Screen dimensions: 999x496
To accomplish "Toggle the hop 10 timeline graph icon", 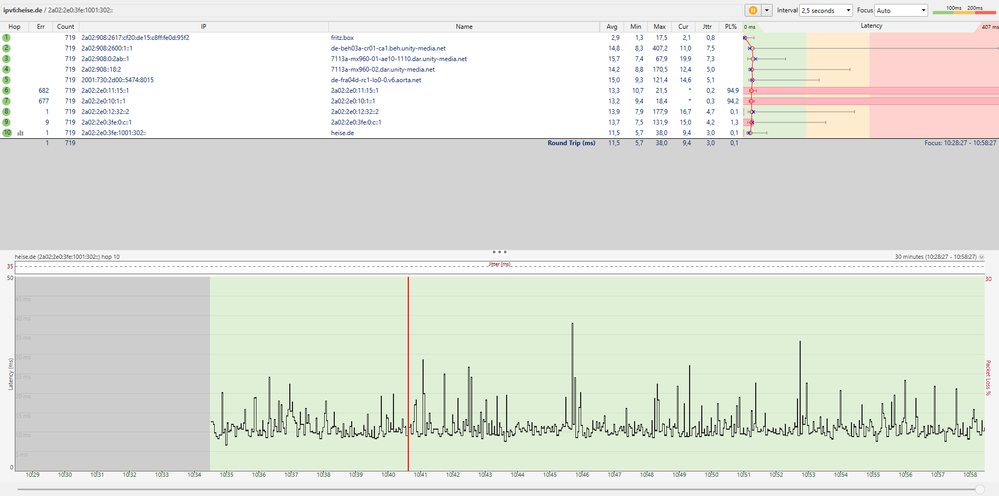I will point(19,132).
